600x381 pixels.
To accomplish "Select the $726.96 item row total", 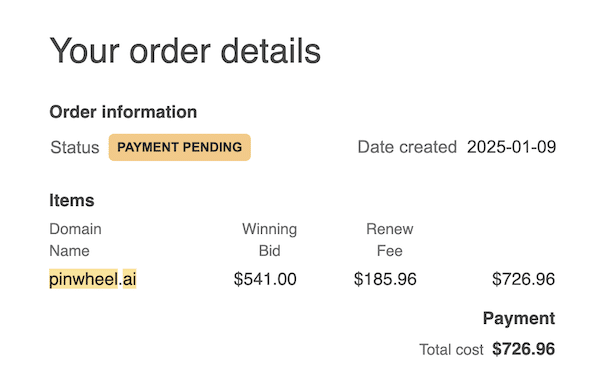I will (x=523, y=279).
